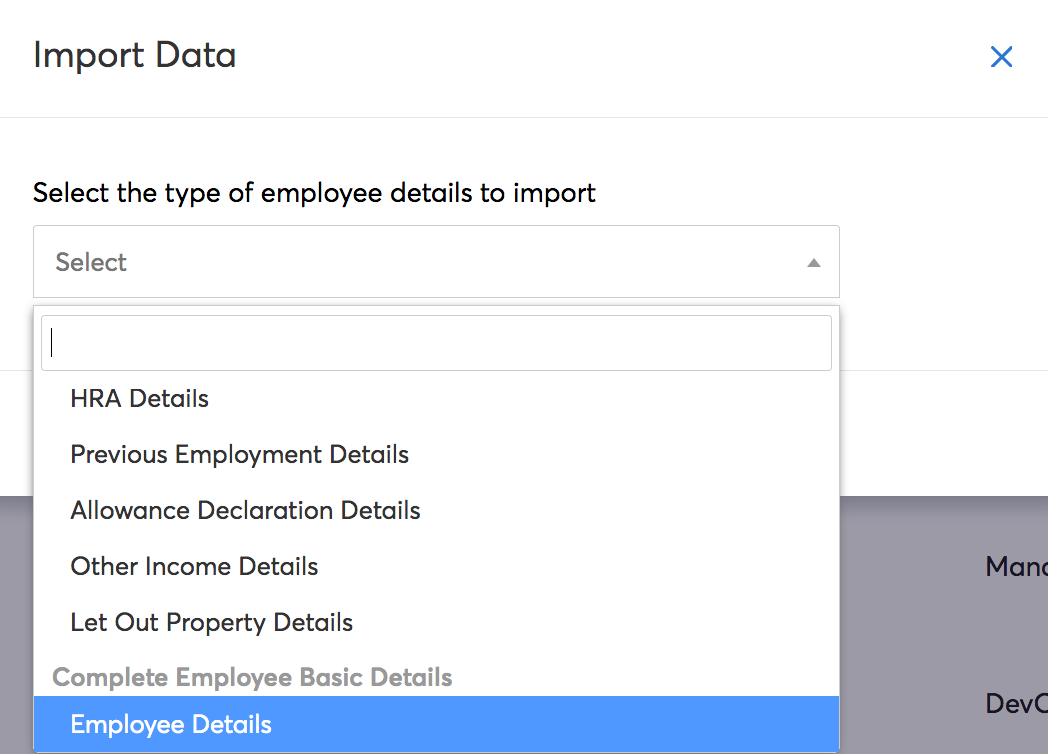This screenshot has height=754, width=1048.
Task: Click the employee details type prompt text
Action: pos(314,192)
